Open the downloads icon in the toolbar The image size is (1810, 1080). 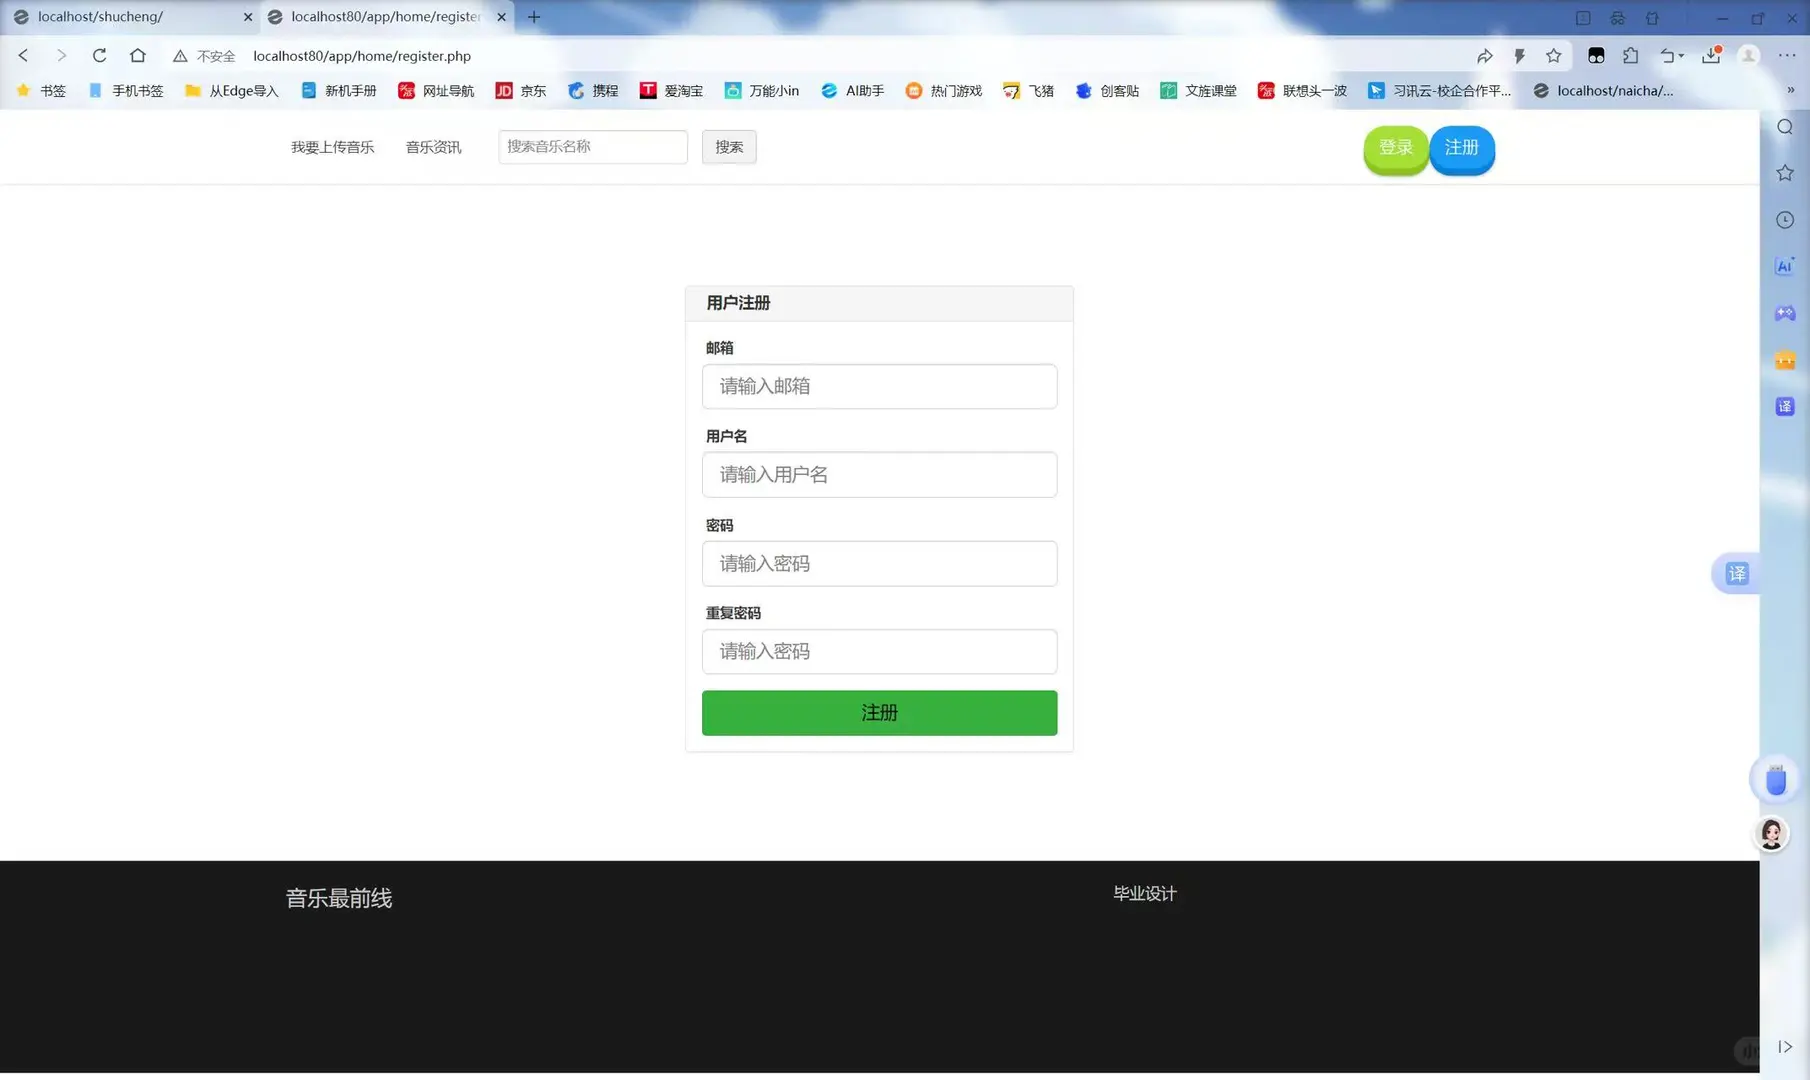click(1711, 56)
